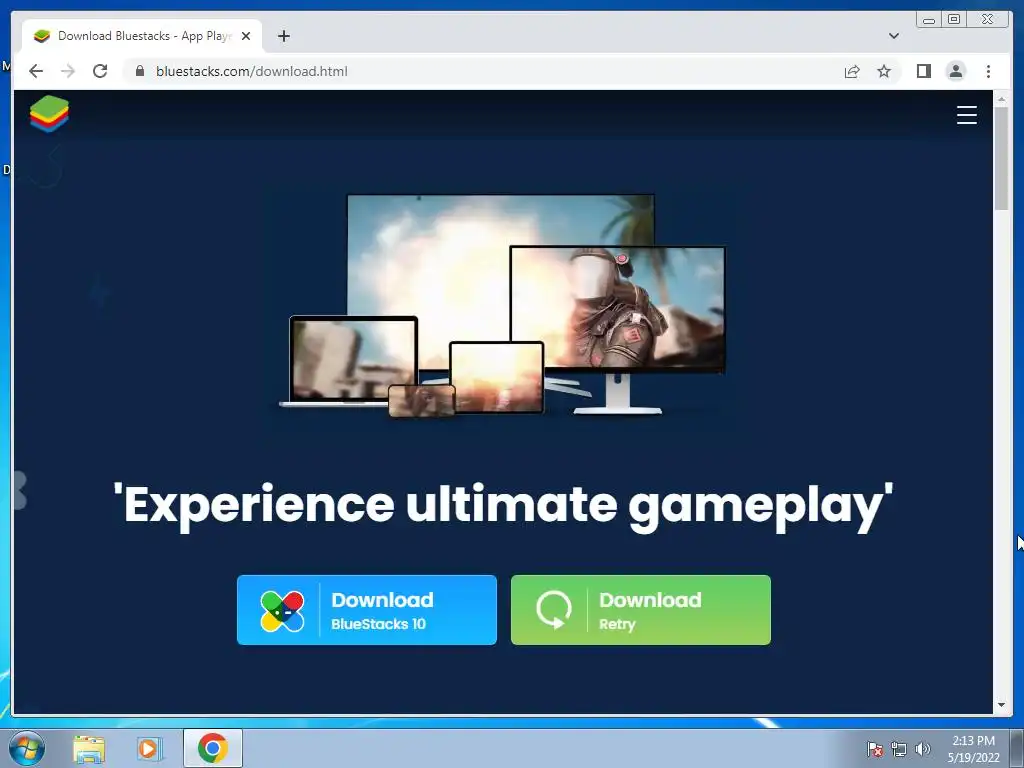This screenshot has width=1024, height=768.
Task: Open Windows Explorer from the taskbar
Action: click(89, 749)
